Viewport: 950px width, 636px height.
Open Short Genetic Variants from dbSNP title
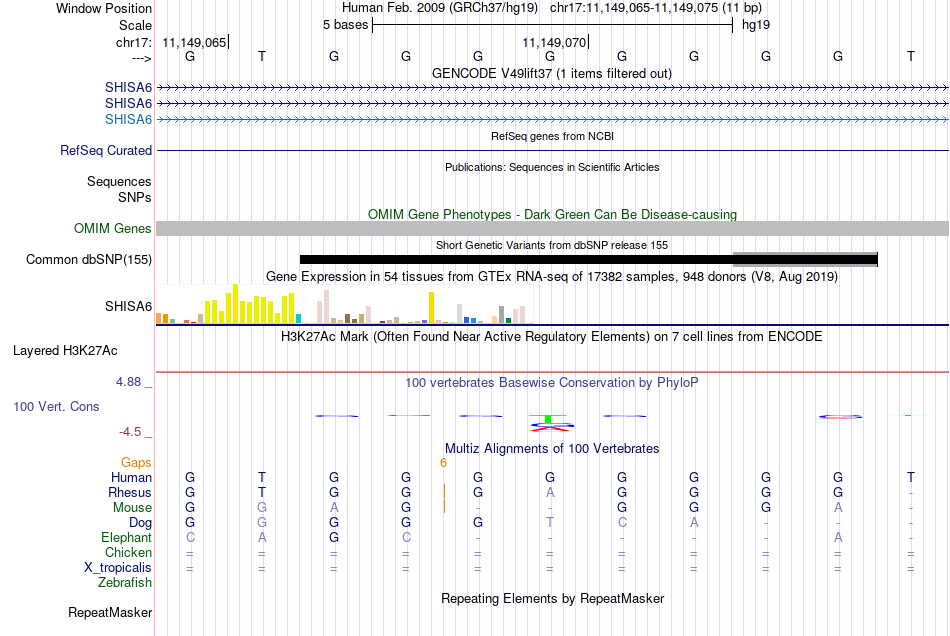(x=552, y=245)
